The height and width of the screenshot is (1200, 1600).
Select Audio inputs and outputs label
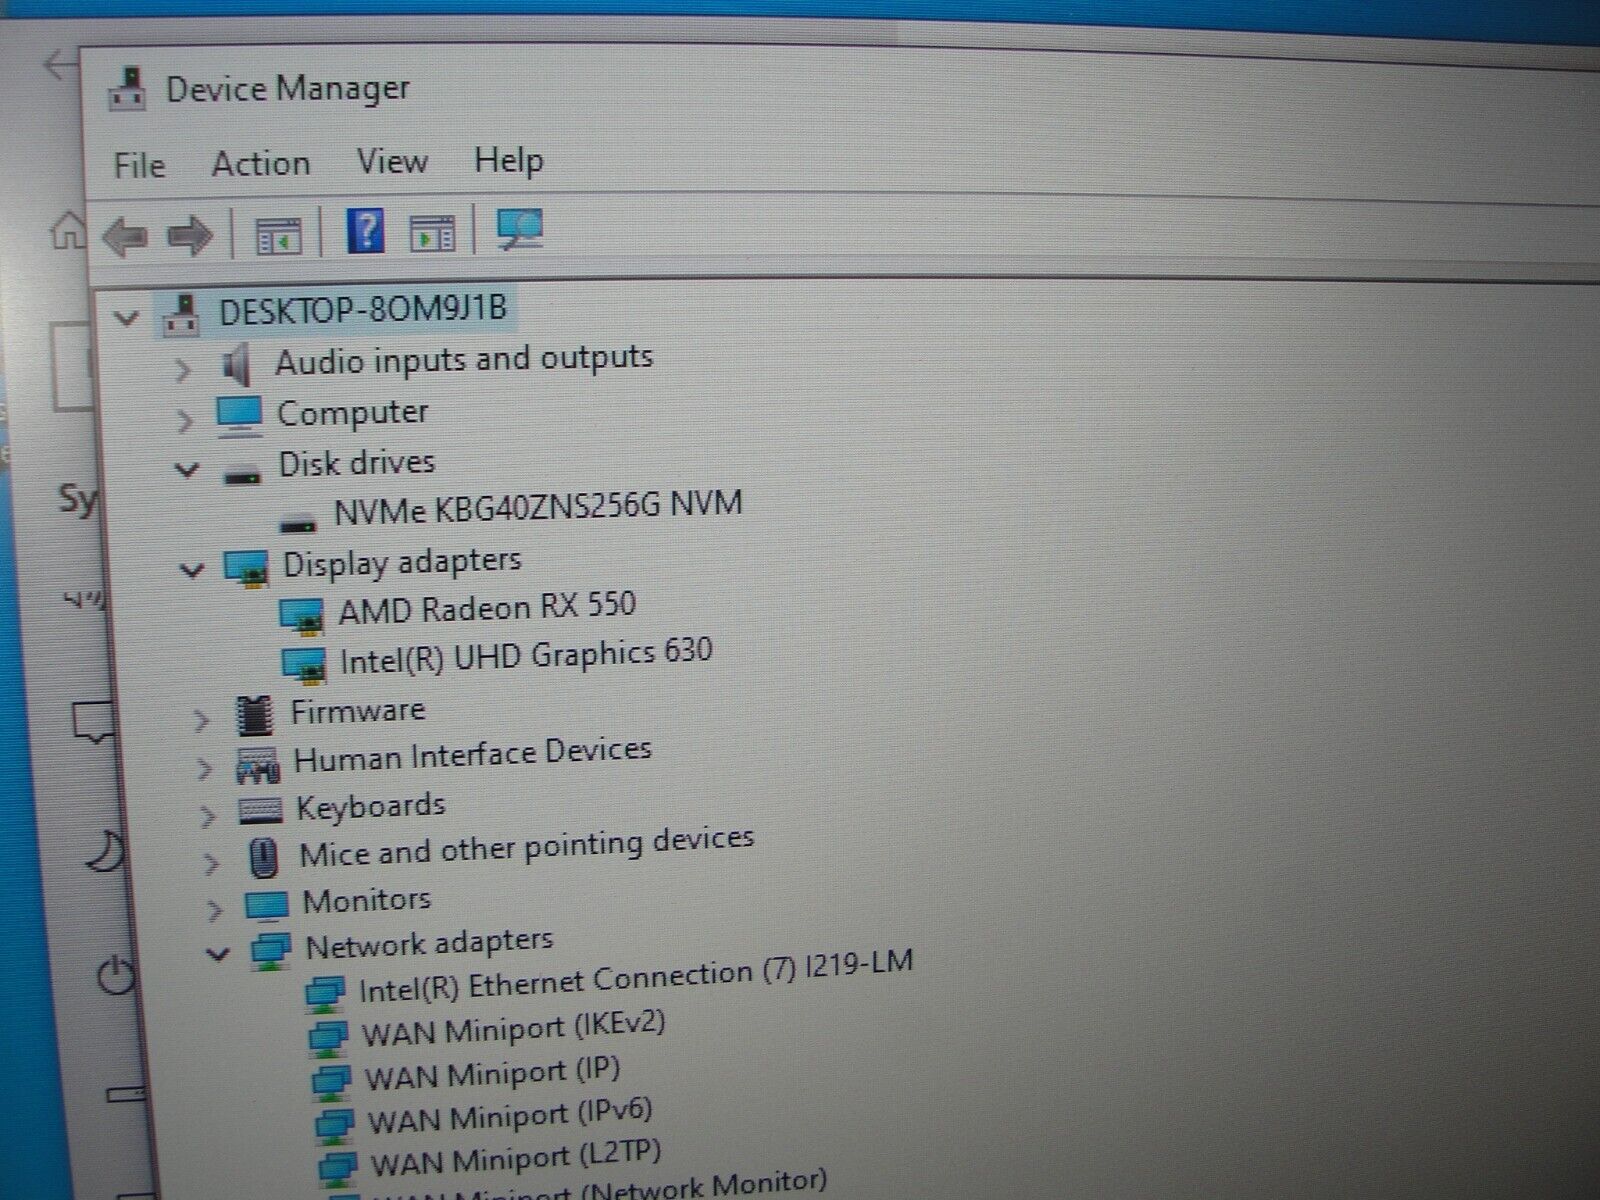(464, 360)
